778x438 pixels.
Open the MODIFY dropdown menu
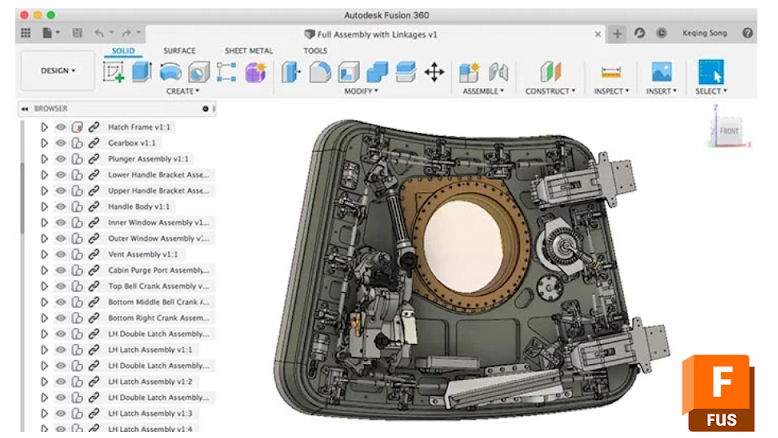pyautogui.click(x=361, y=91)
